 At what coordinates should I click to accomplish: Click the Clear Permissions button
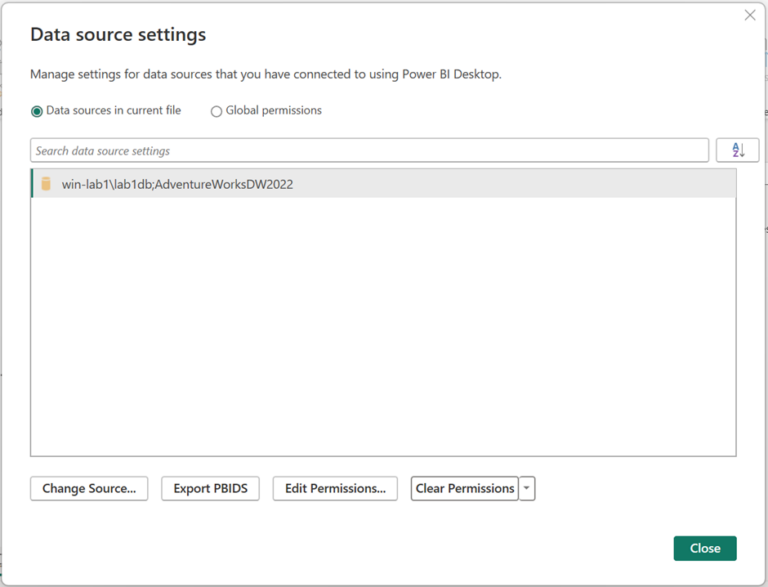464,488
